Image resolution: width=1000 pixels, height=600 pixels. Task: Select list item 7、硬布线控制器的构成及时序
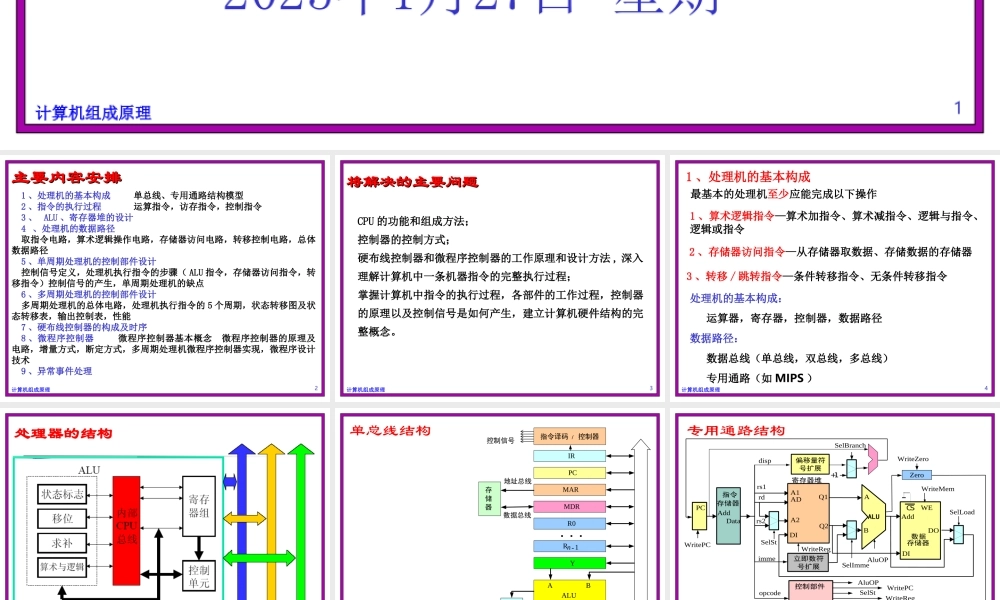click(84, 327)
